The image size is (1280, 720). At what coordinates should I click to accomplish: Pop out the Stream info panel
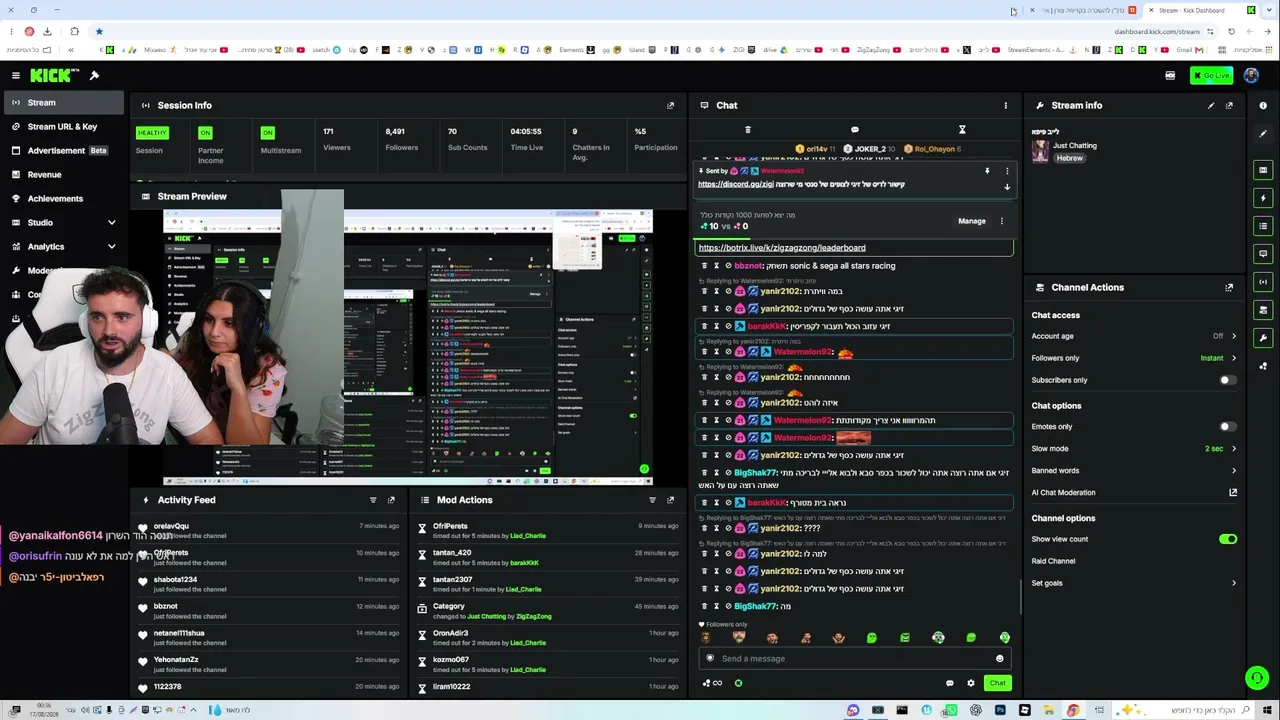tap(1229, 105)
